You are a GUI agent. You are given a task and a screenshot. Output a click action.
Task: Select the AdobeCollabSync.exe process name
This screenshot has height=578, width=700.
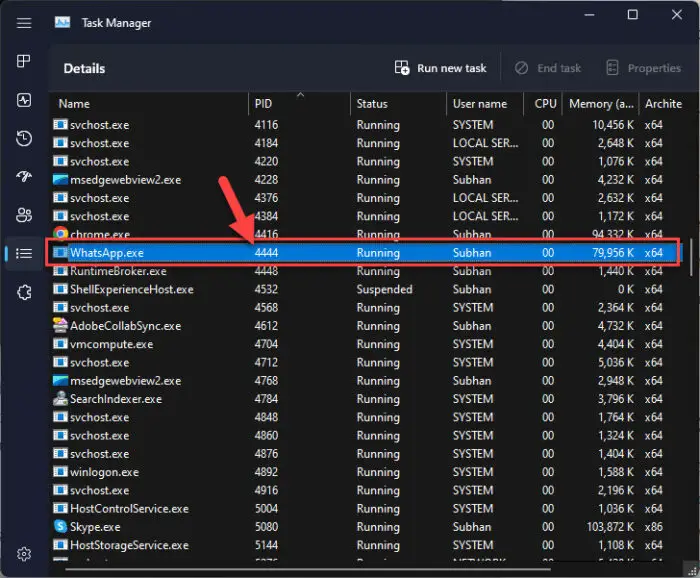(x=125, y=326)
